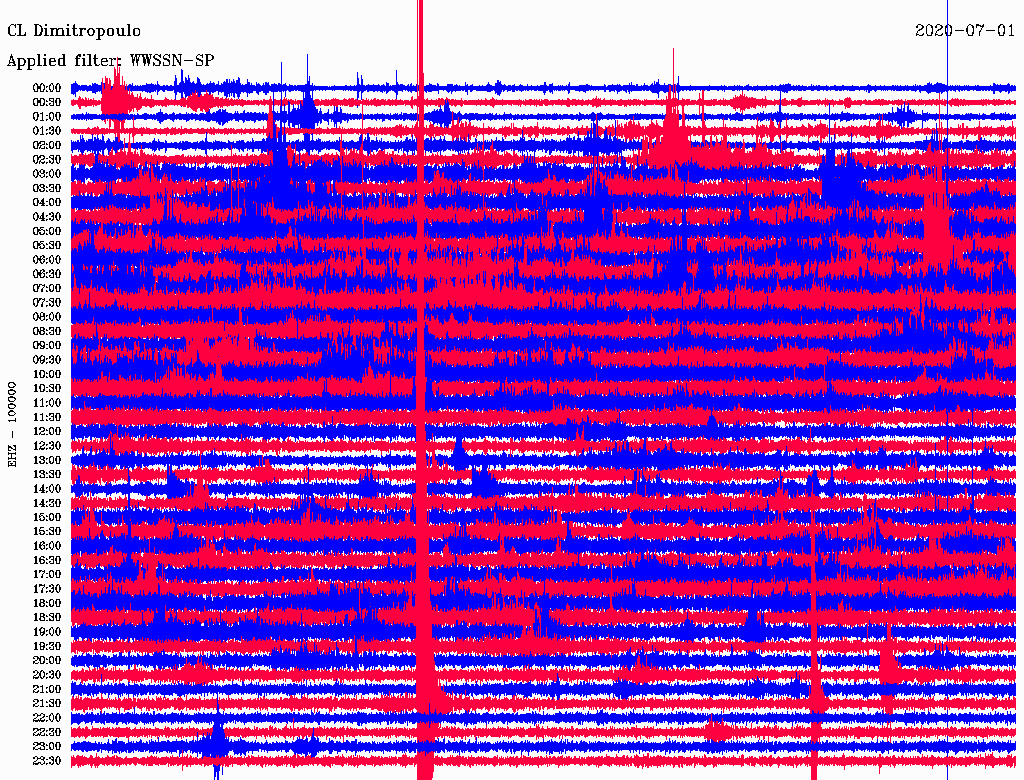The height and width of the screenshot is (780, 1024).
Task: Choose the 07:30 time row label
Action: tap(47, 303)
